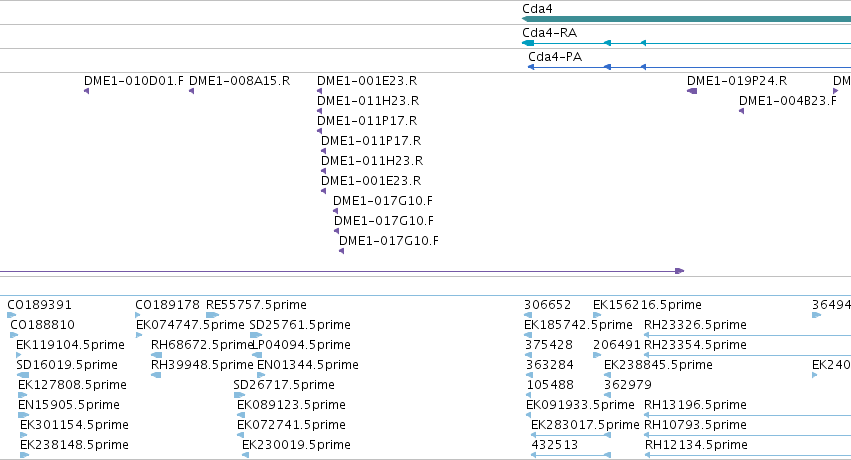Click the EK230019.5prime EST label
Screen dimensions: 851x460
[x=296, y=445]
